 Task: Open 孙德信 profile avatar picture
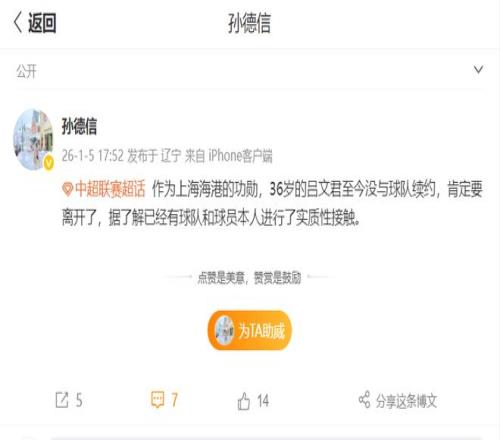33,139
